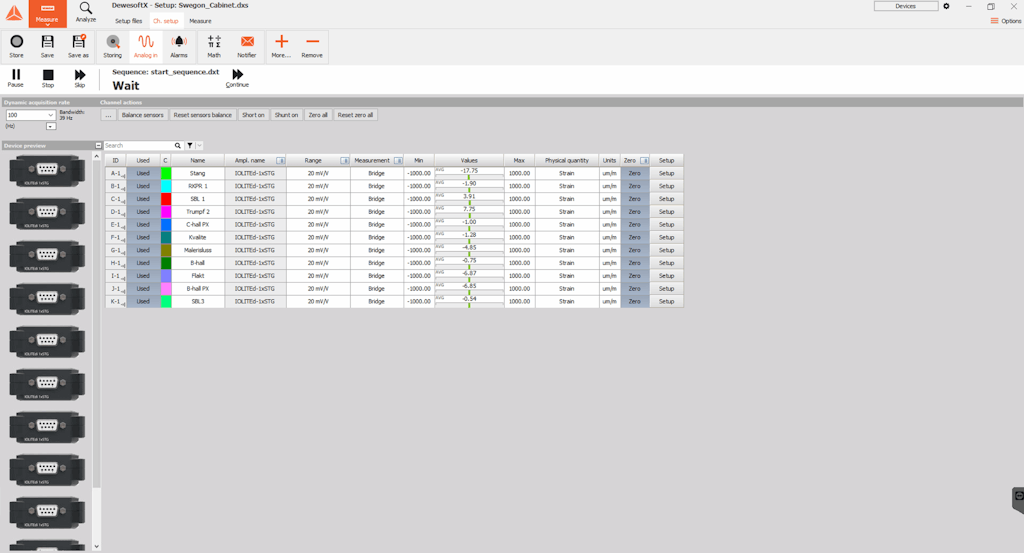Turn Short on
Screen dimensions: 1024x553
coord(253,115)
